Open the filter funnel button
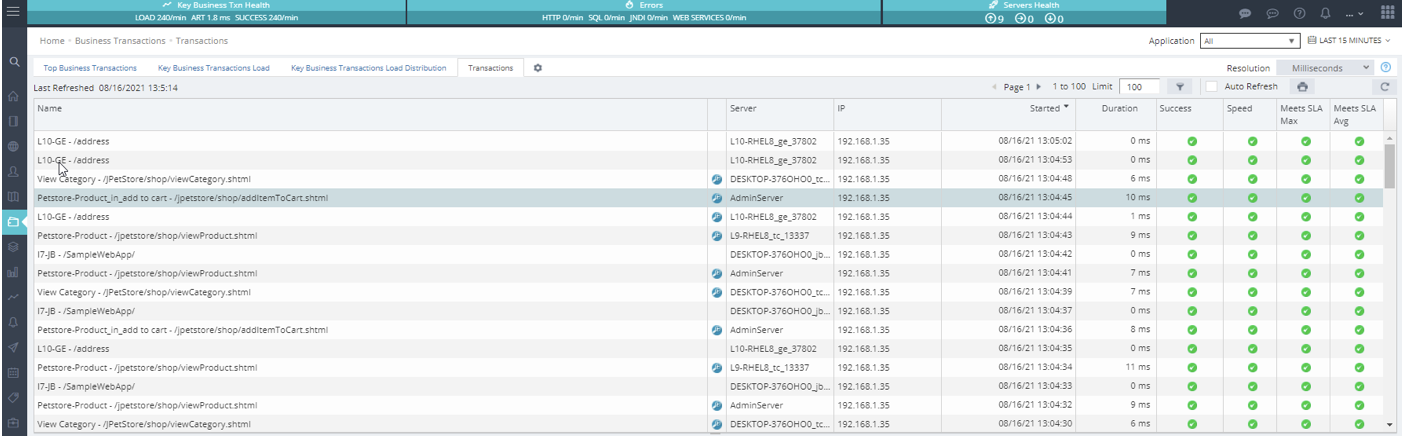Screen dimensions: 1406x442 click(x=1180, y=87)
